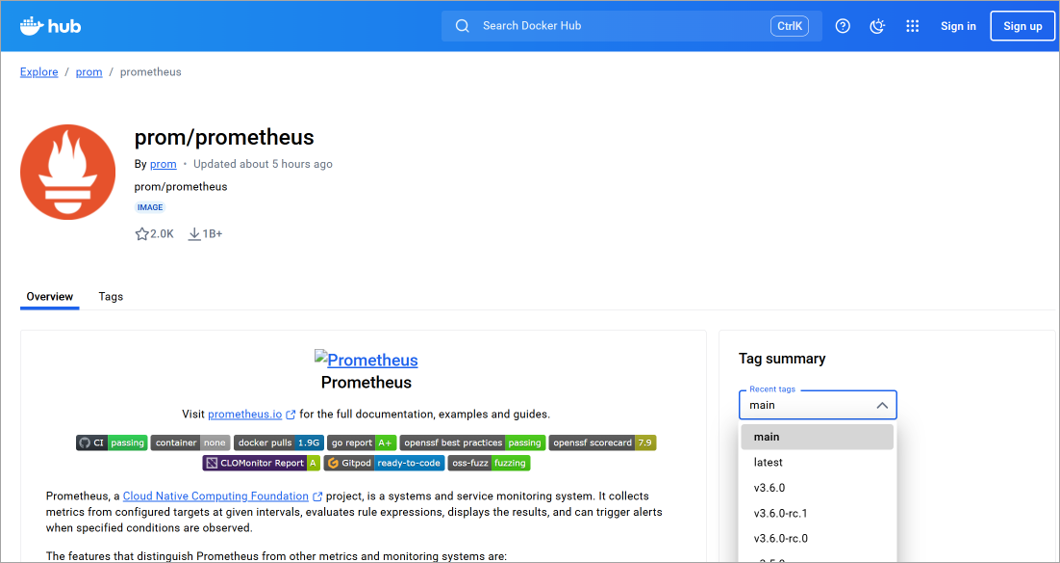This screenshot has width=1060, height=563.
Task: Choose v3.6.0 from the tag list
Action: click(769, 488)
